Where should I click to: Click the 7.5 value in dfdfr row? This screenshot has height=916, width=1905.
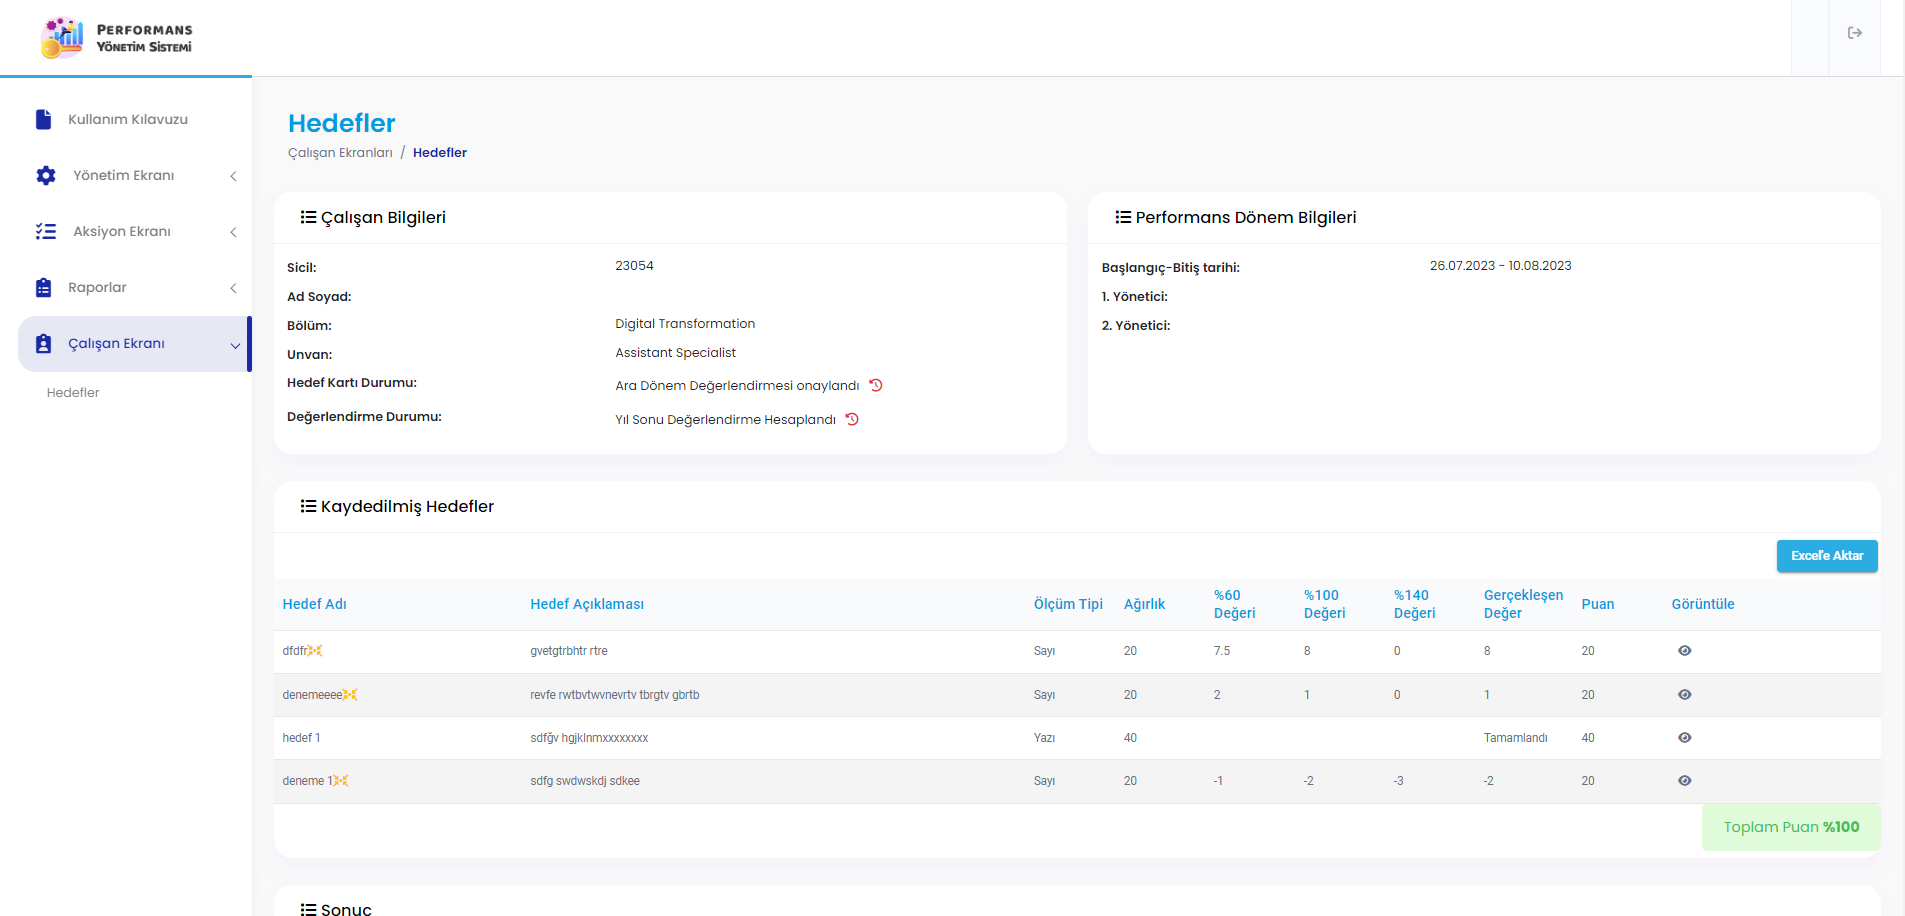tap(1222, 651)
